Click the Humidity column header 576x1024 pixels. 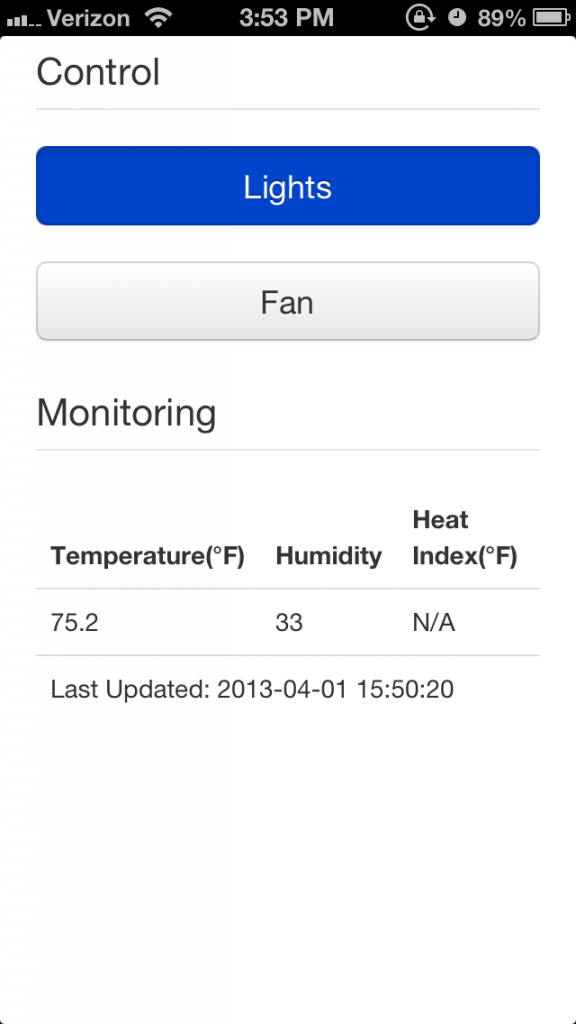pos(328,556)
